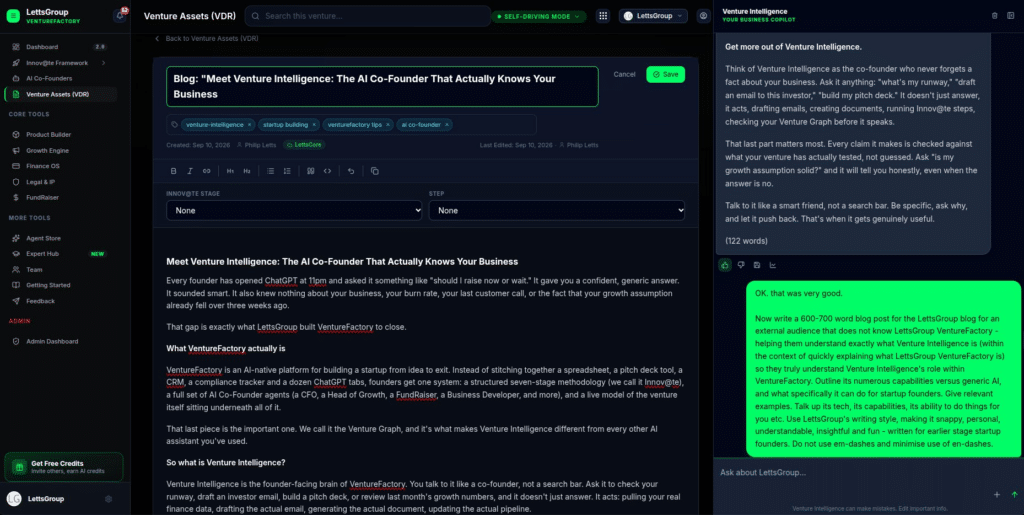Click Cancel next to Save
Viewport: 1024px width, 515px height.
(624, 74)
